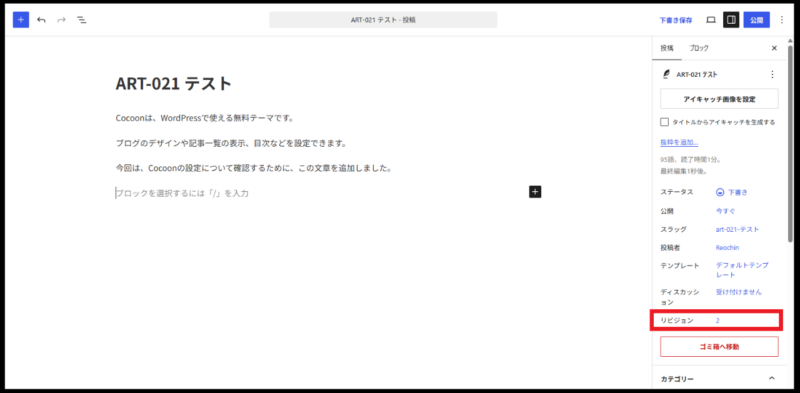Click the 下書き status icon

tap(720, 192)
